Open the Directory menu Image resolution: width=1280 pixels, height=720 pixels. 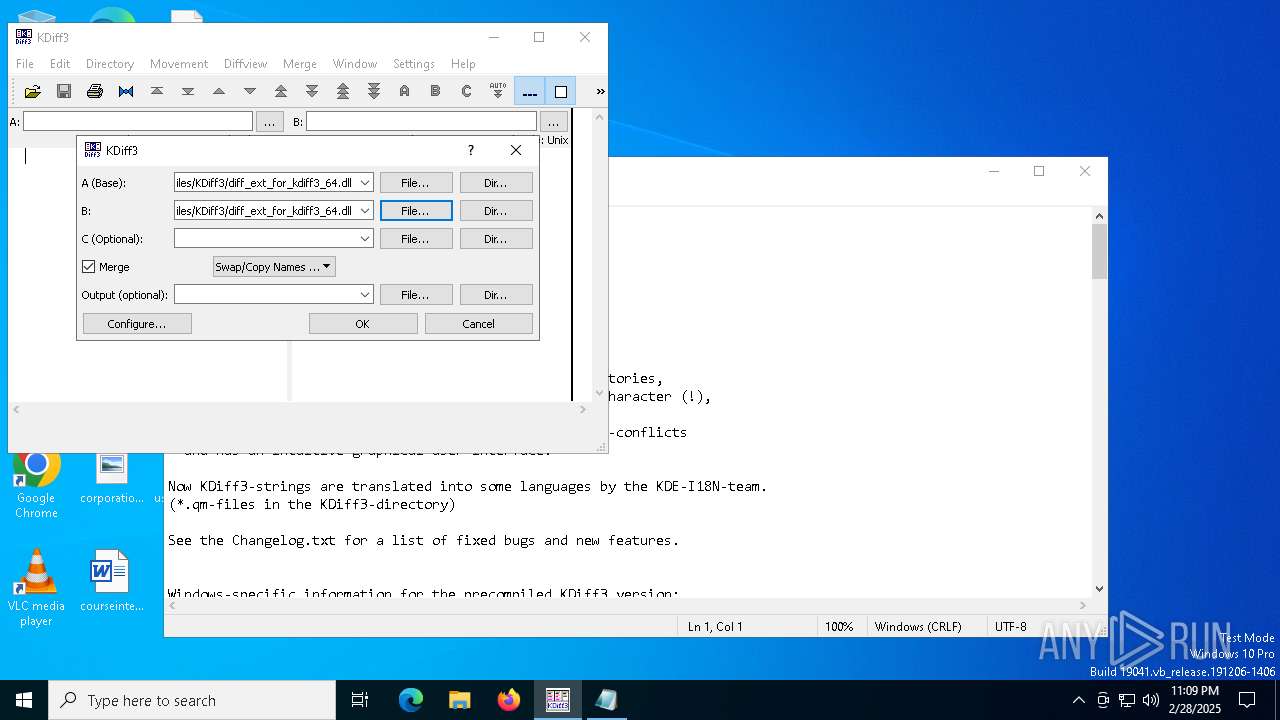point(110,64)
